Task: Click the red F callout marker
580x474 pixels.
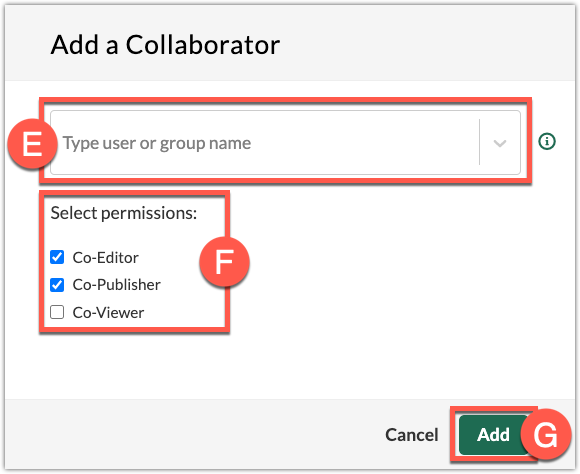Action: [225, 262]
